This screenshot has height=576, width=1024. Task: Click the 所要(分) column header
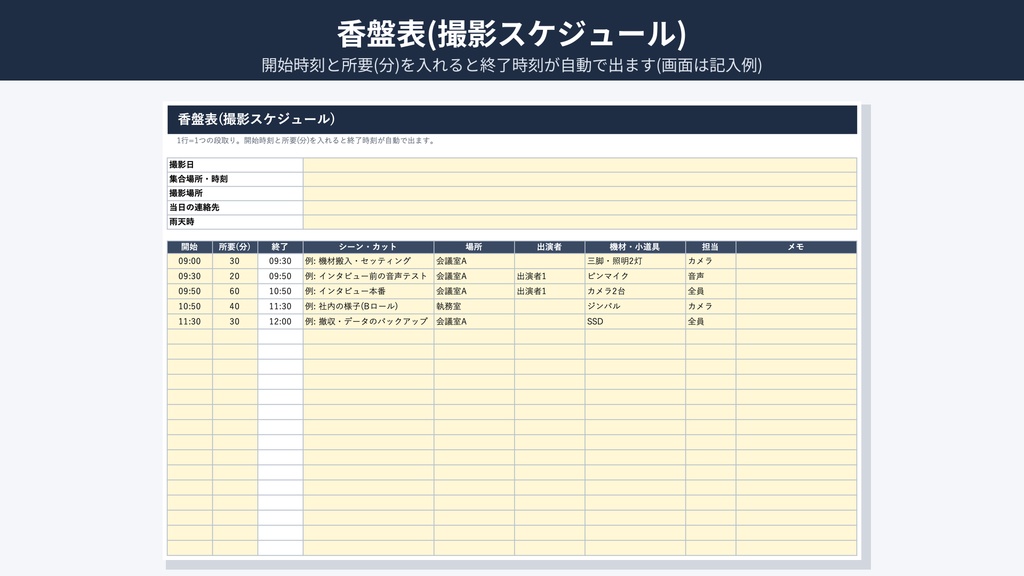234,247
